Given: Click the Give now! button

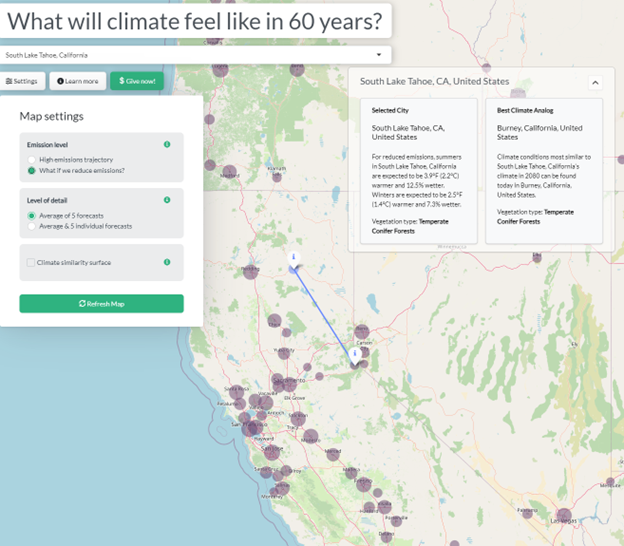Looking at the screenshot, I should click(x=137, y=81).
